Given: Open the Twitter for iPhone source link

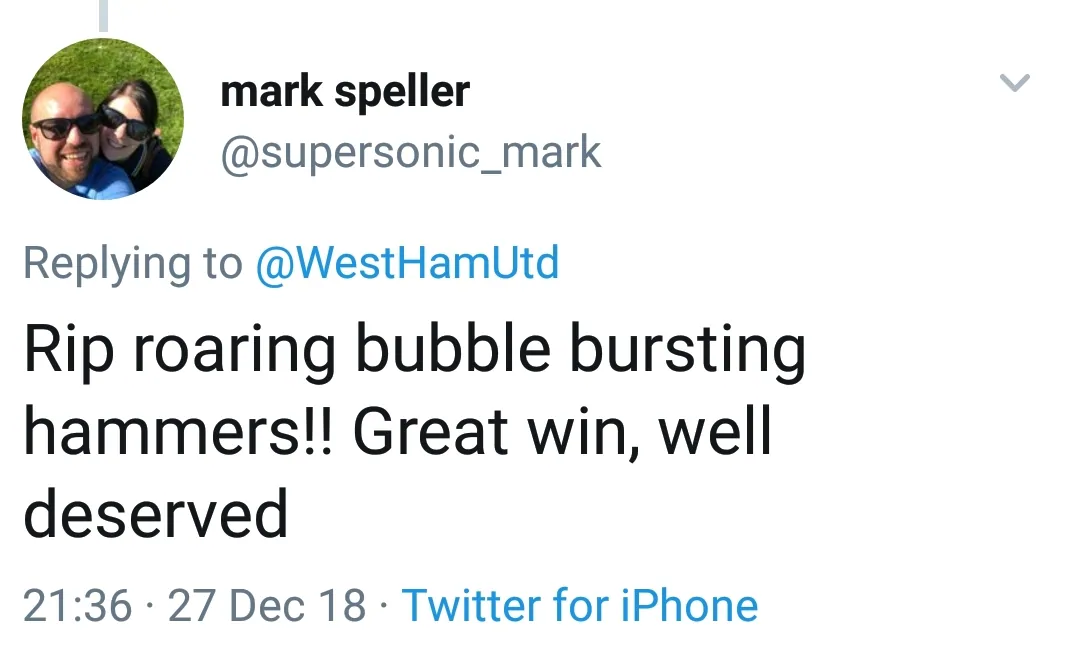Looking at the screenshot, I should coord(579,605).
